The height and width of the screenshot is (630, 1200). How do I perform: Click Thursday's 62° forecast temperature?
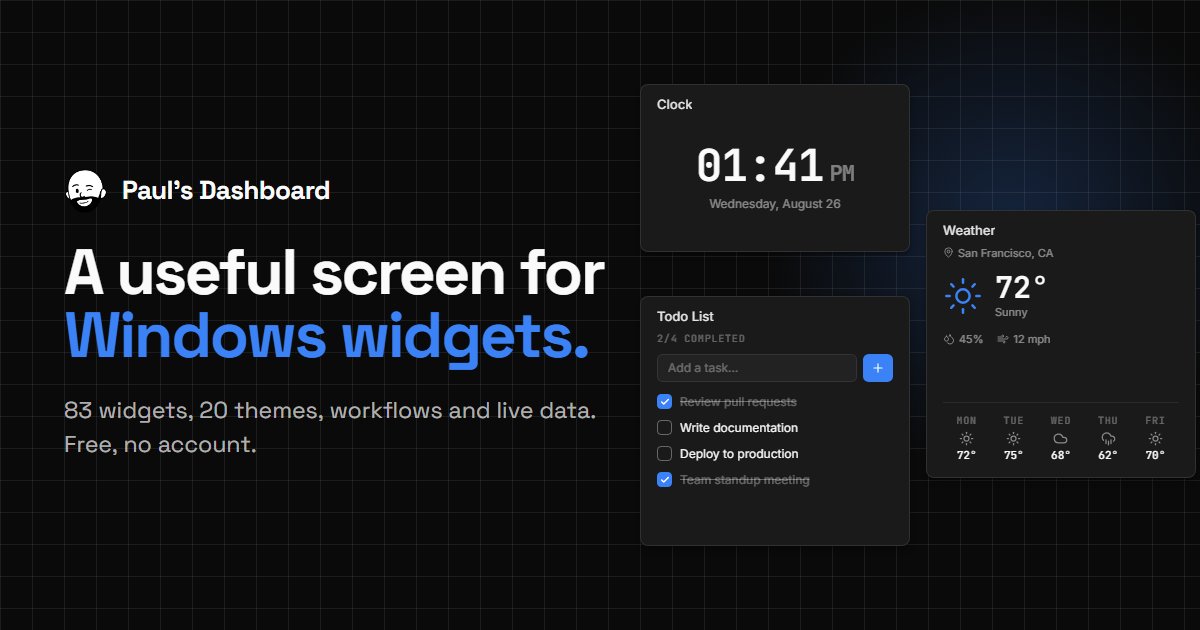1108,455
